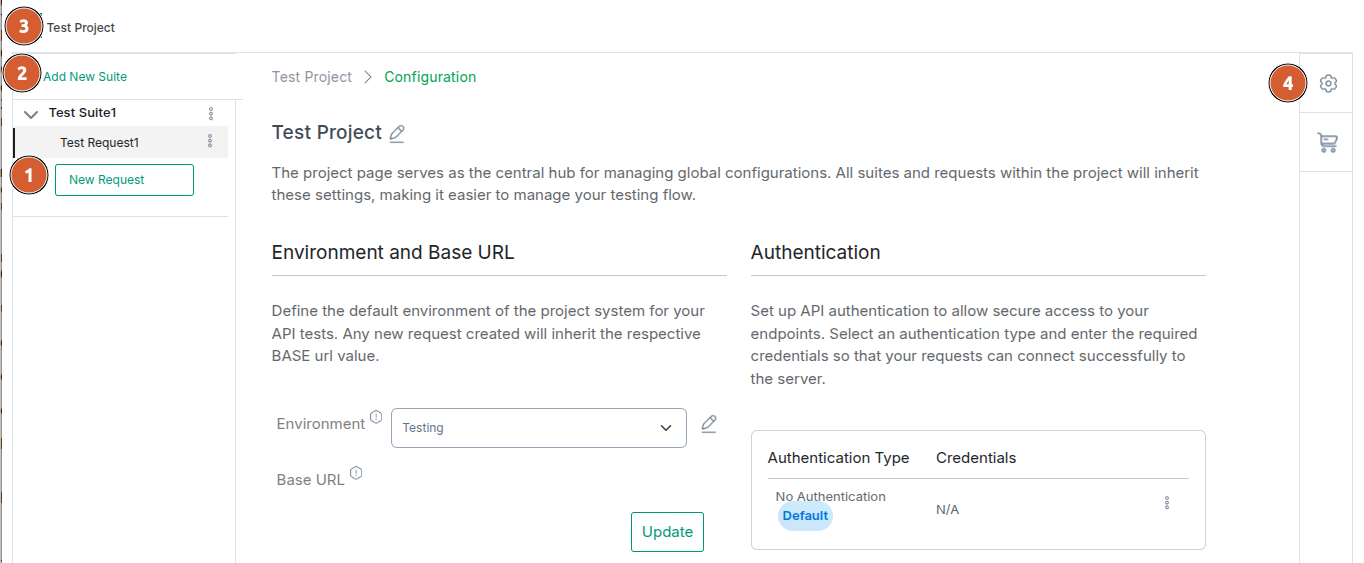Go to Test Project in the breadcrumb
1364x563 pixels.
[x=312, y=77]
